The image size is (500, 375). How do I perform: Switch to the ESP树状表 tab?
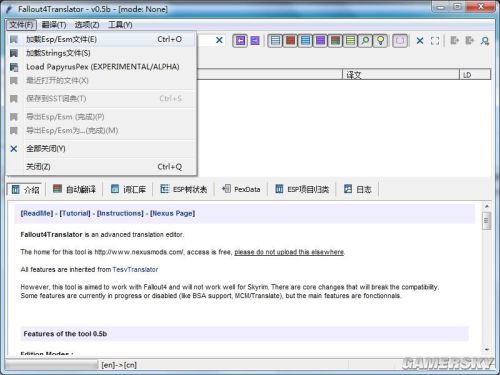pyautogui.click(x=184, y=189)
